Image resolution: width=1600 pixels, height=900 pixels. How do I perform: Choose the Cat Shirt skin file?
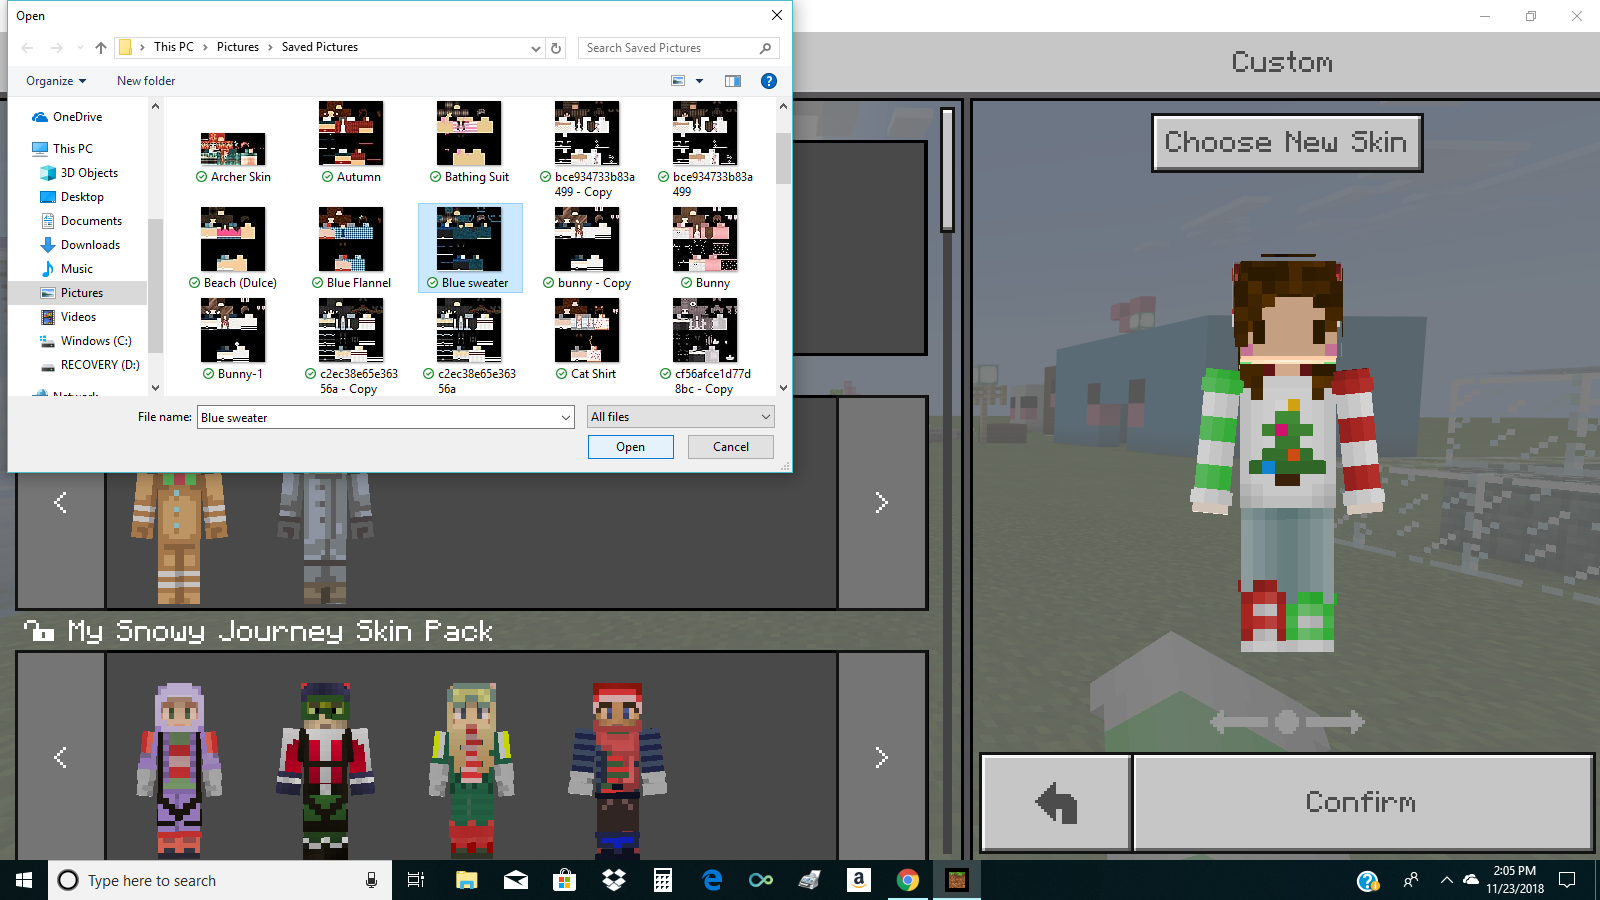pos(587,339)
